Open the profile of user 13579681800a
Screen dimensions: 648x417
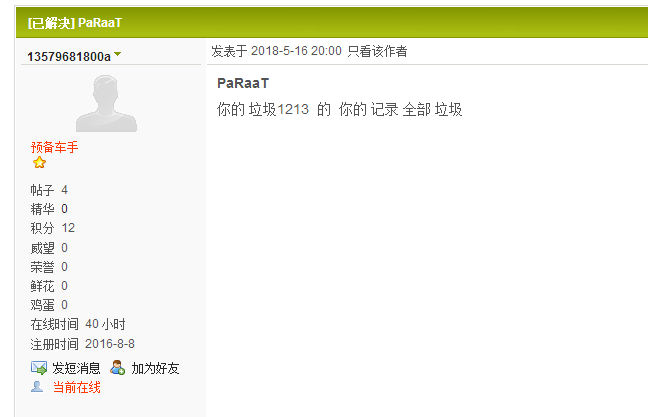click(x=68, y=56)
